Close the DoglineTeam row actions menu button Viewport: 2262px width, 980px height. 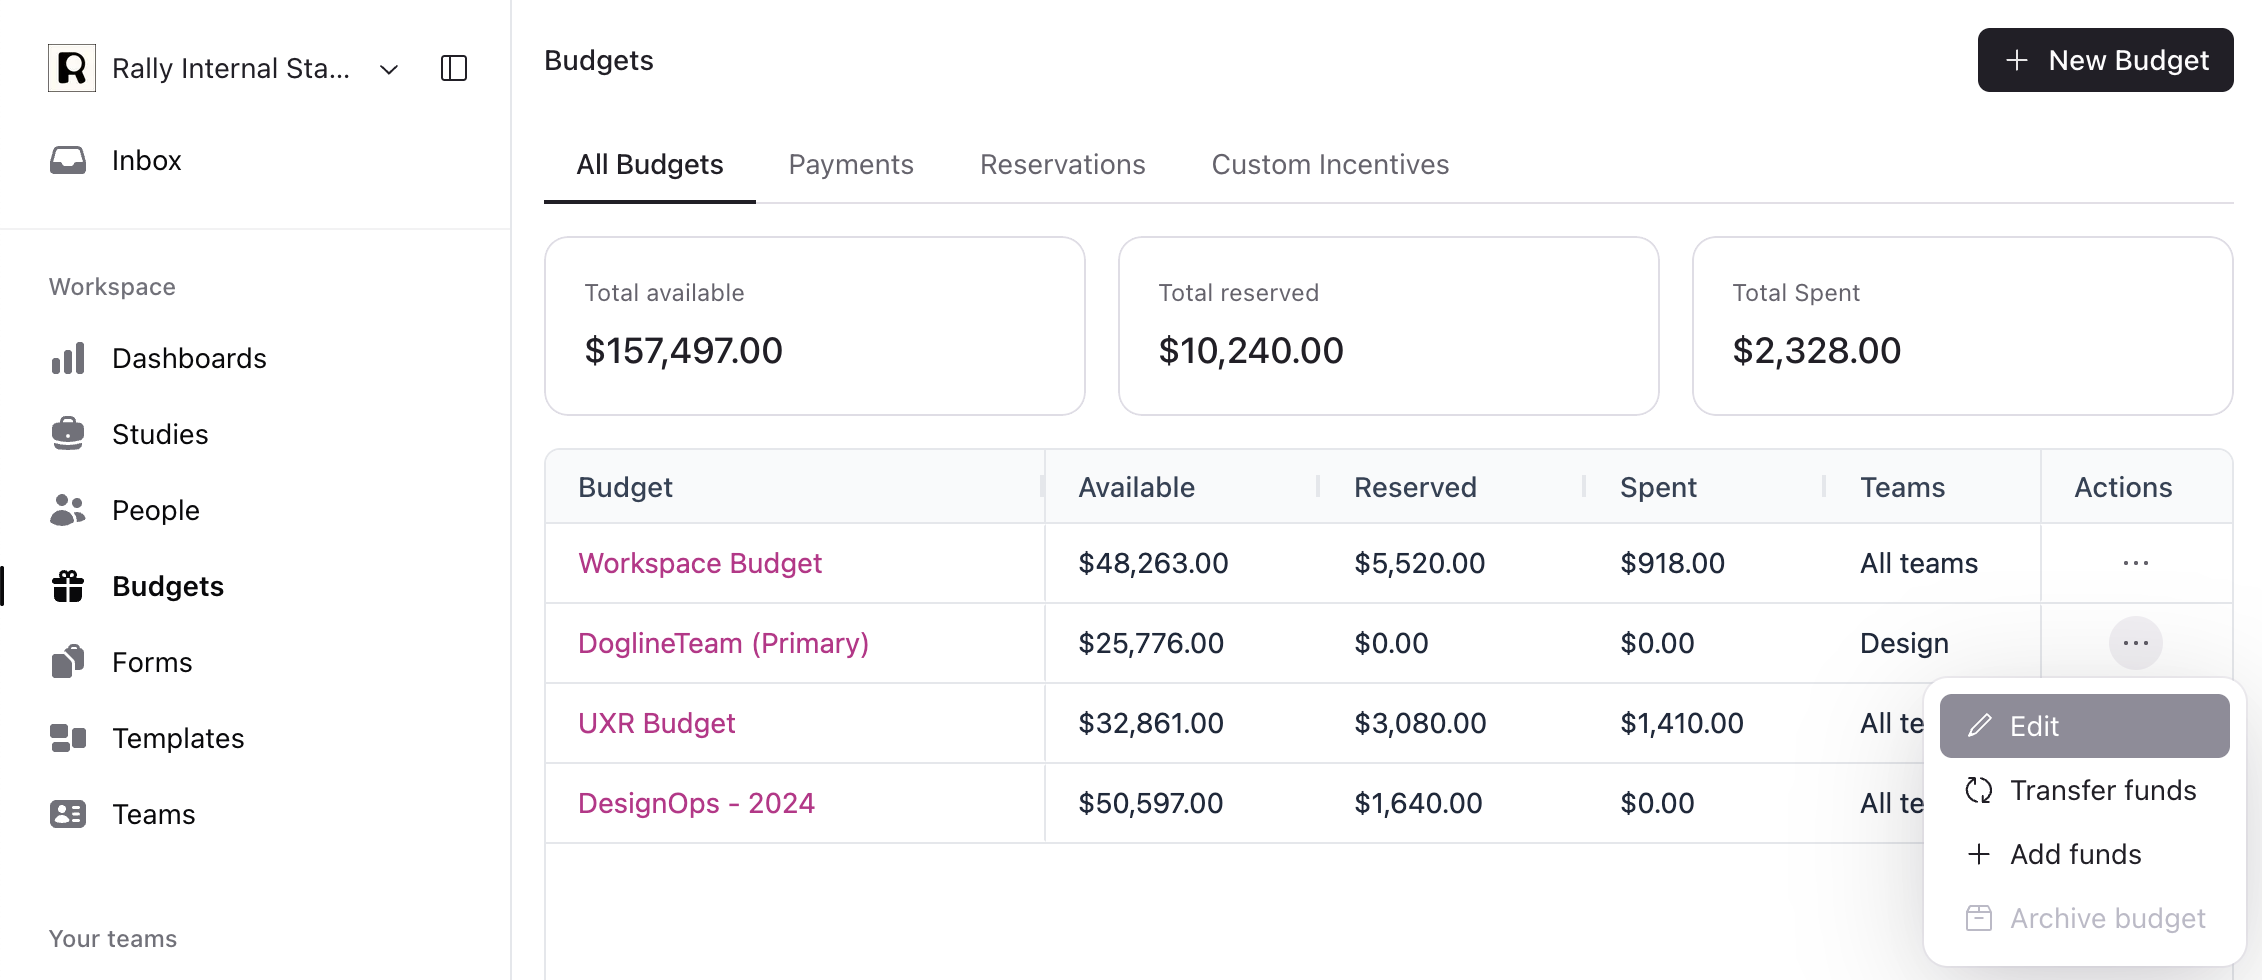2135,643
